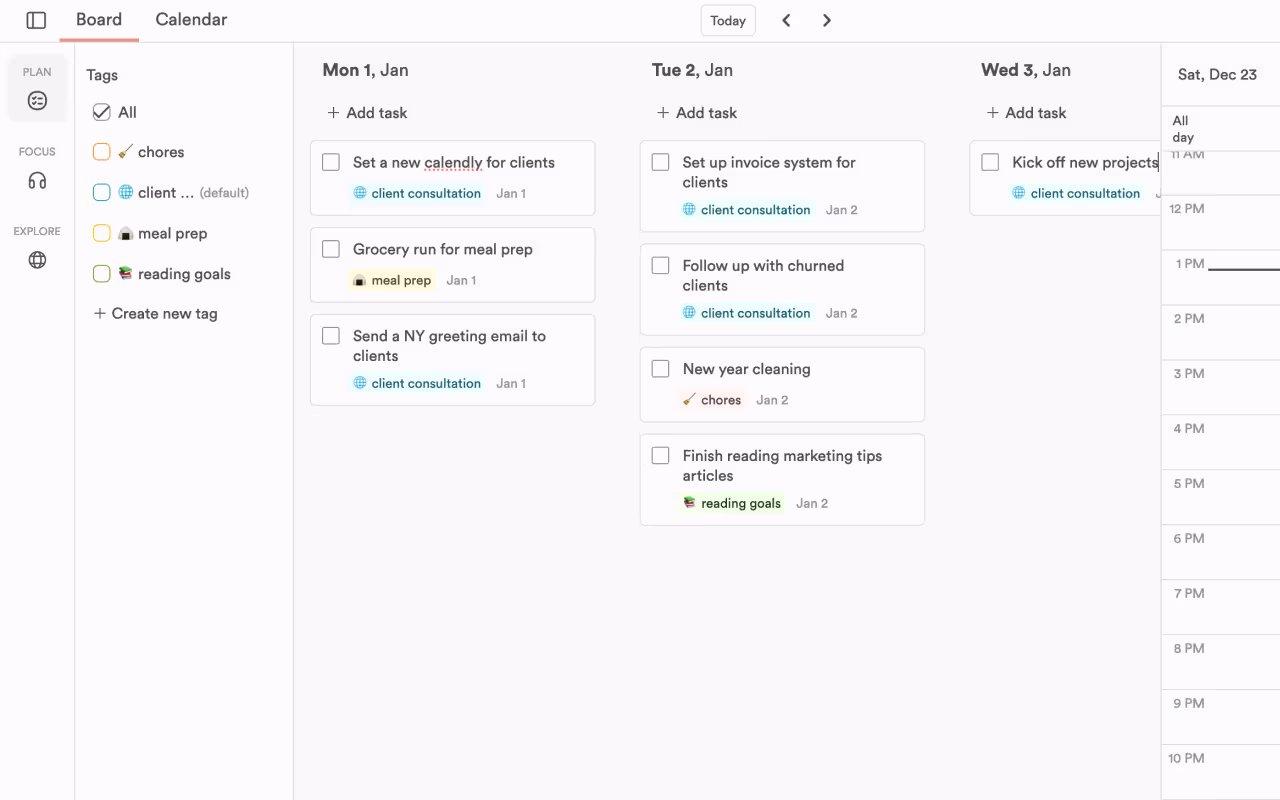
Task: Go to next week arrow
Action: click(826, 20)
